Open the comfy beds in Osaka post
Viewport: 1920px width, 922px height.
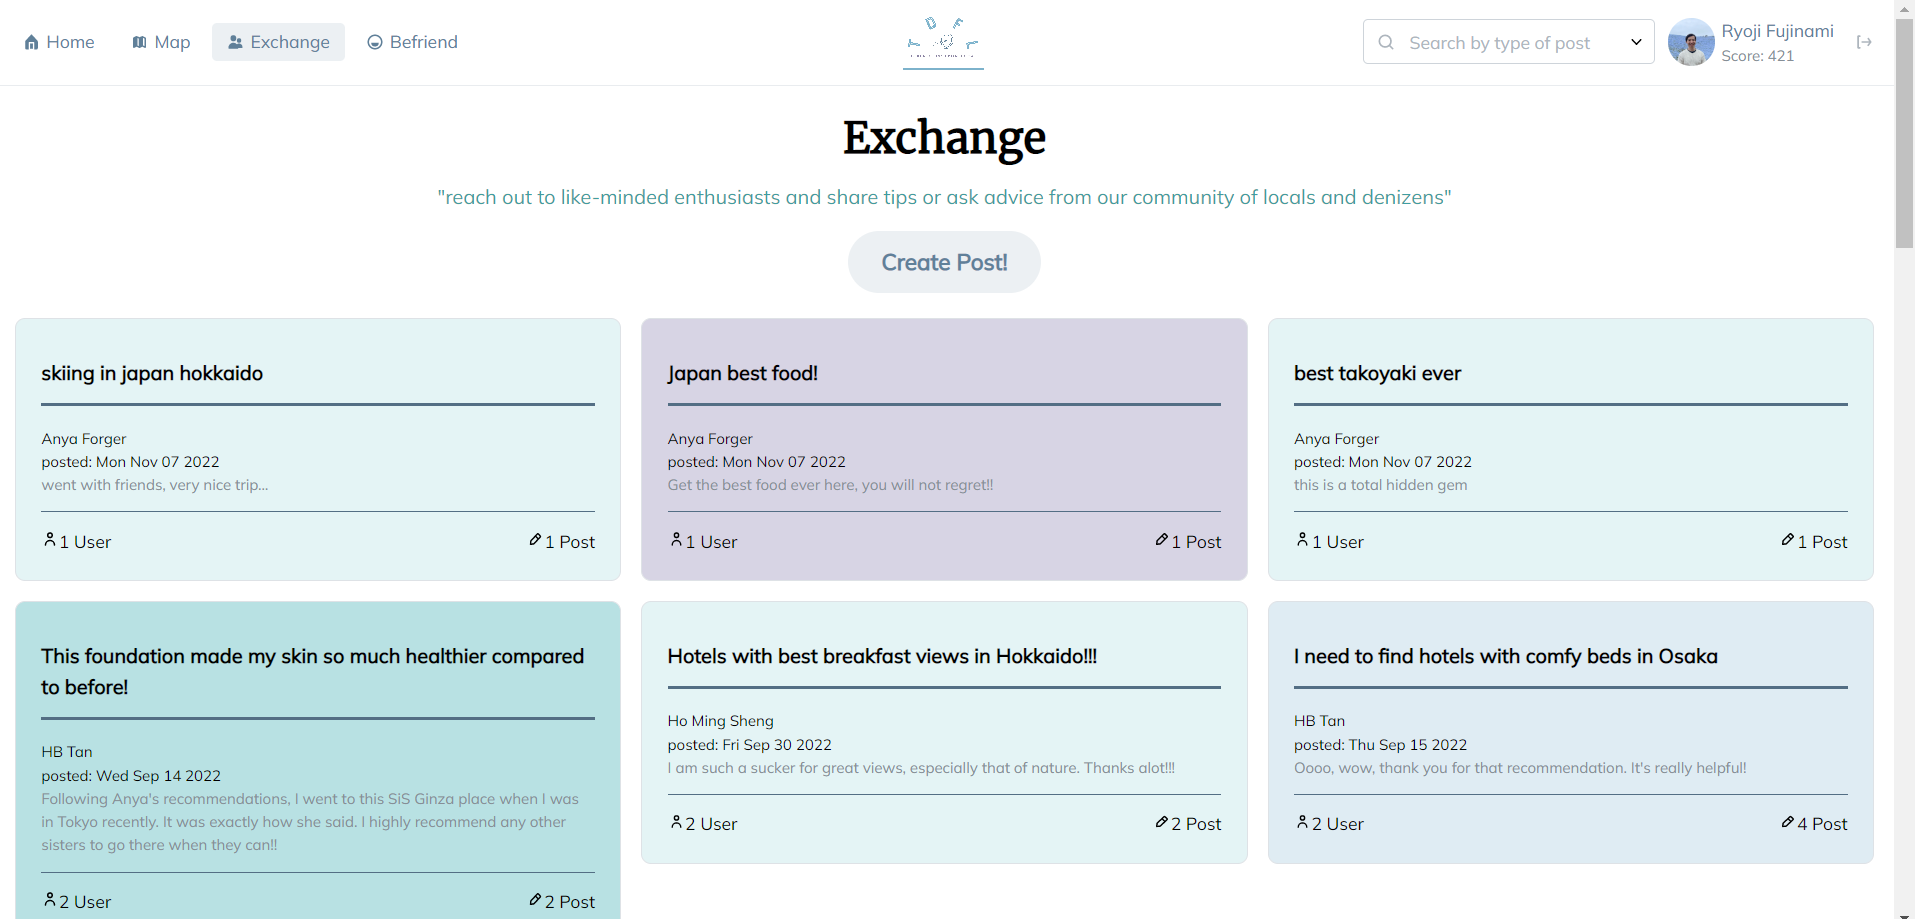pyautogui.click(x=1505, y=657)
